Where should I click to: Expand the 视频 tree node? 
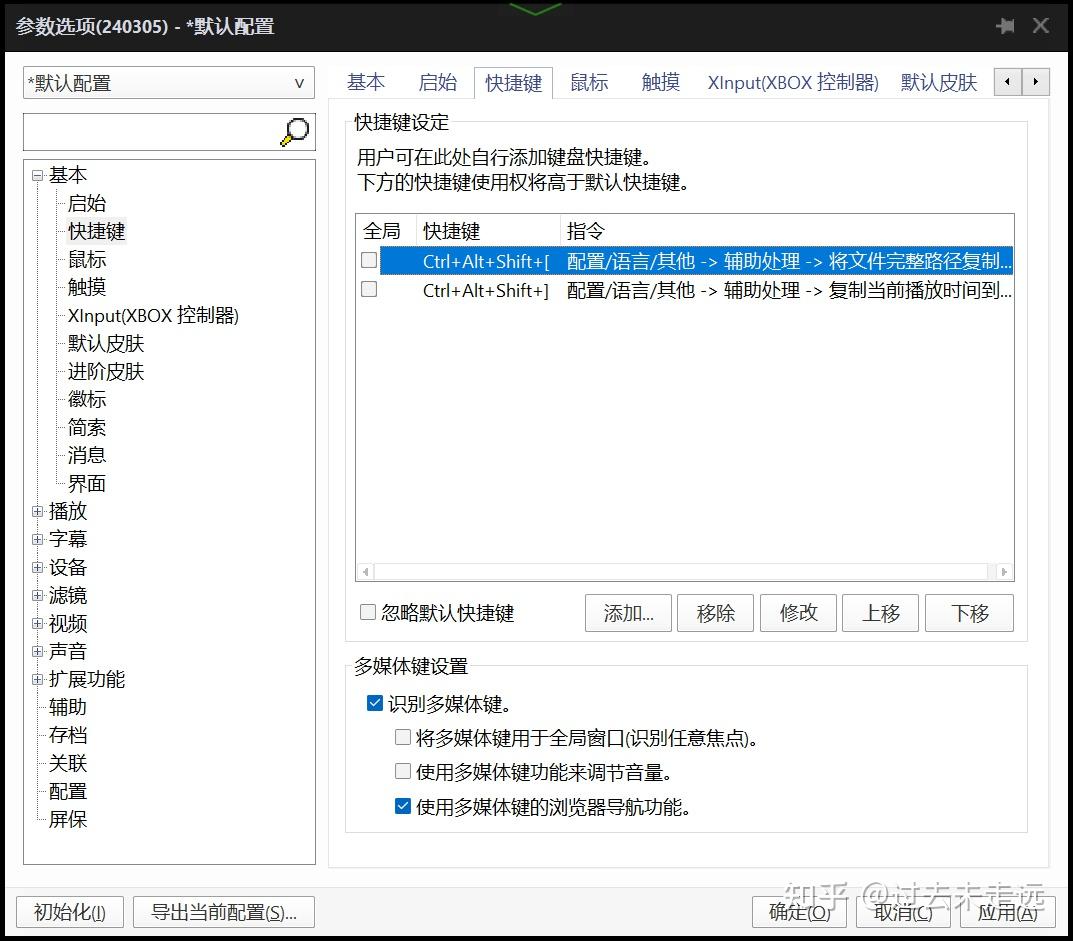coord(37,623)
